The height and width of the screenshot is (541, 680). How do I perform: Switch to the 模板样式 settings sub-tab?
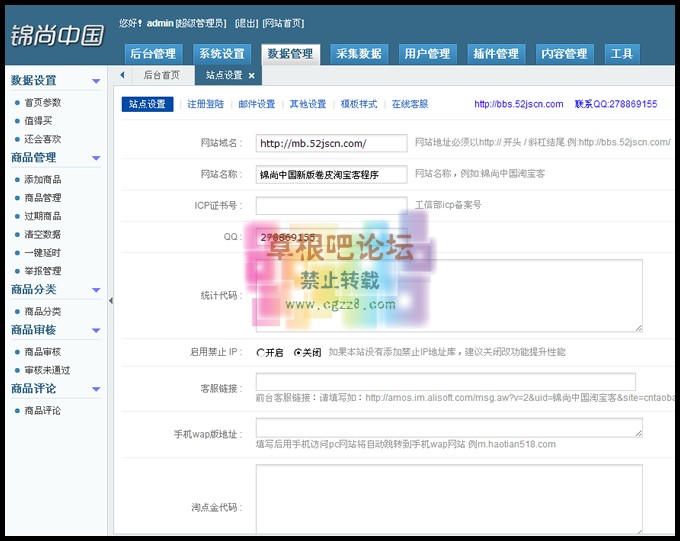(x=359, y=104)
